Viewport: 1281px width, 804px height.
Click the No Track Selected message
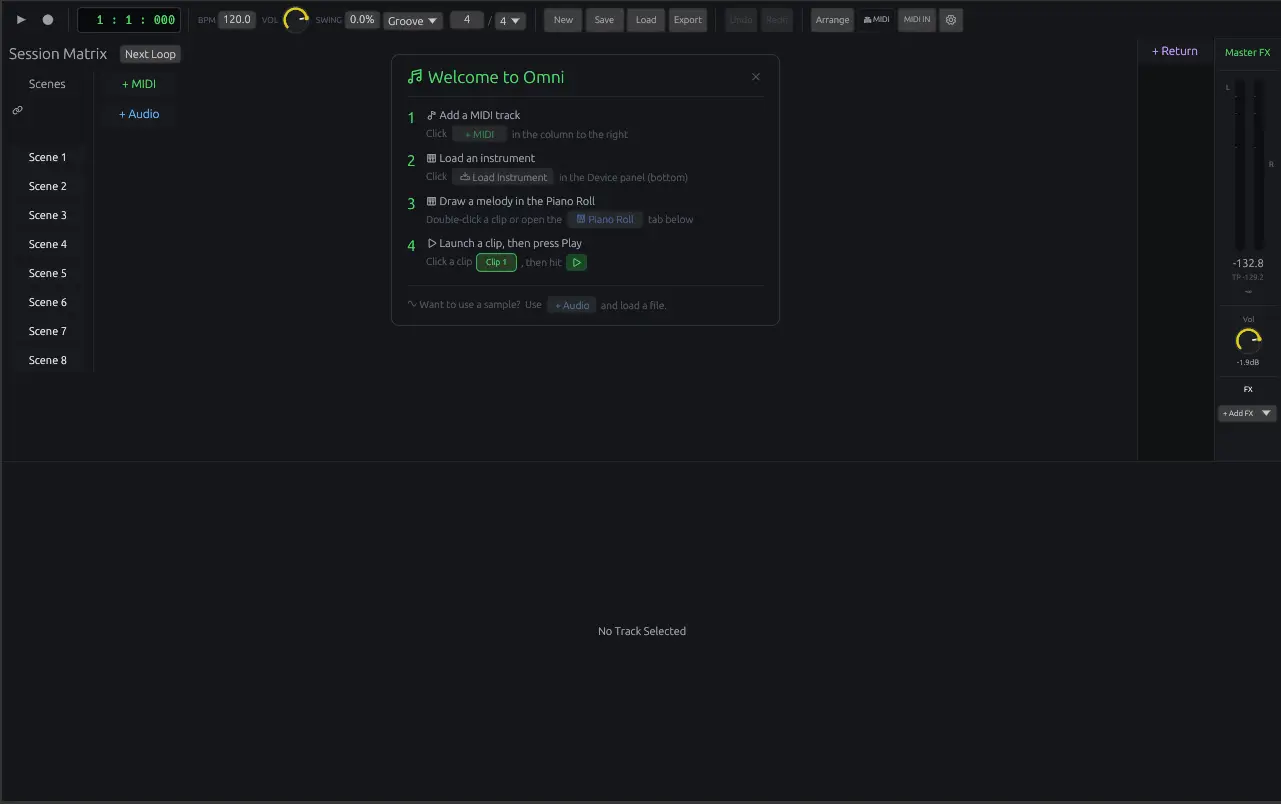pos(642,631)
